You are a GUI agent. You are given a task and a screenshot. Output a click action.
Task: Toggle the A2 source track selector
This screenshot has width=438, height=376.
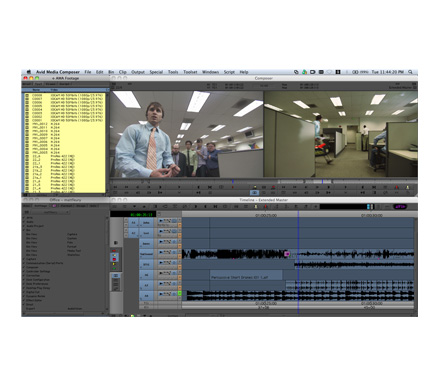click(133, 233)
